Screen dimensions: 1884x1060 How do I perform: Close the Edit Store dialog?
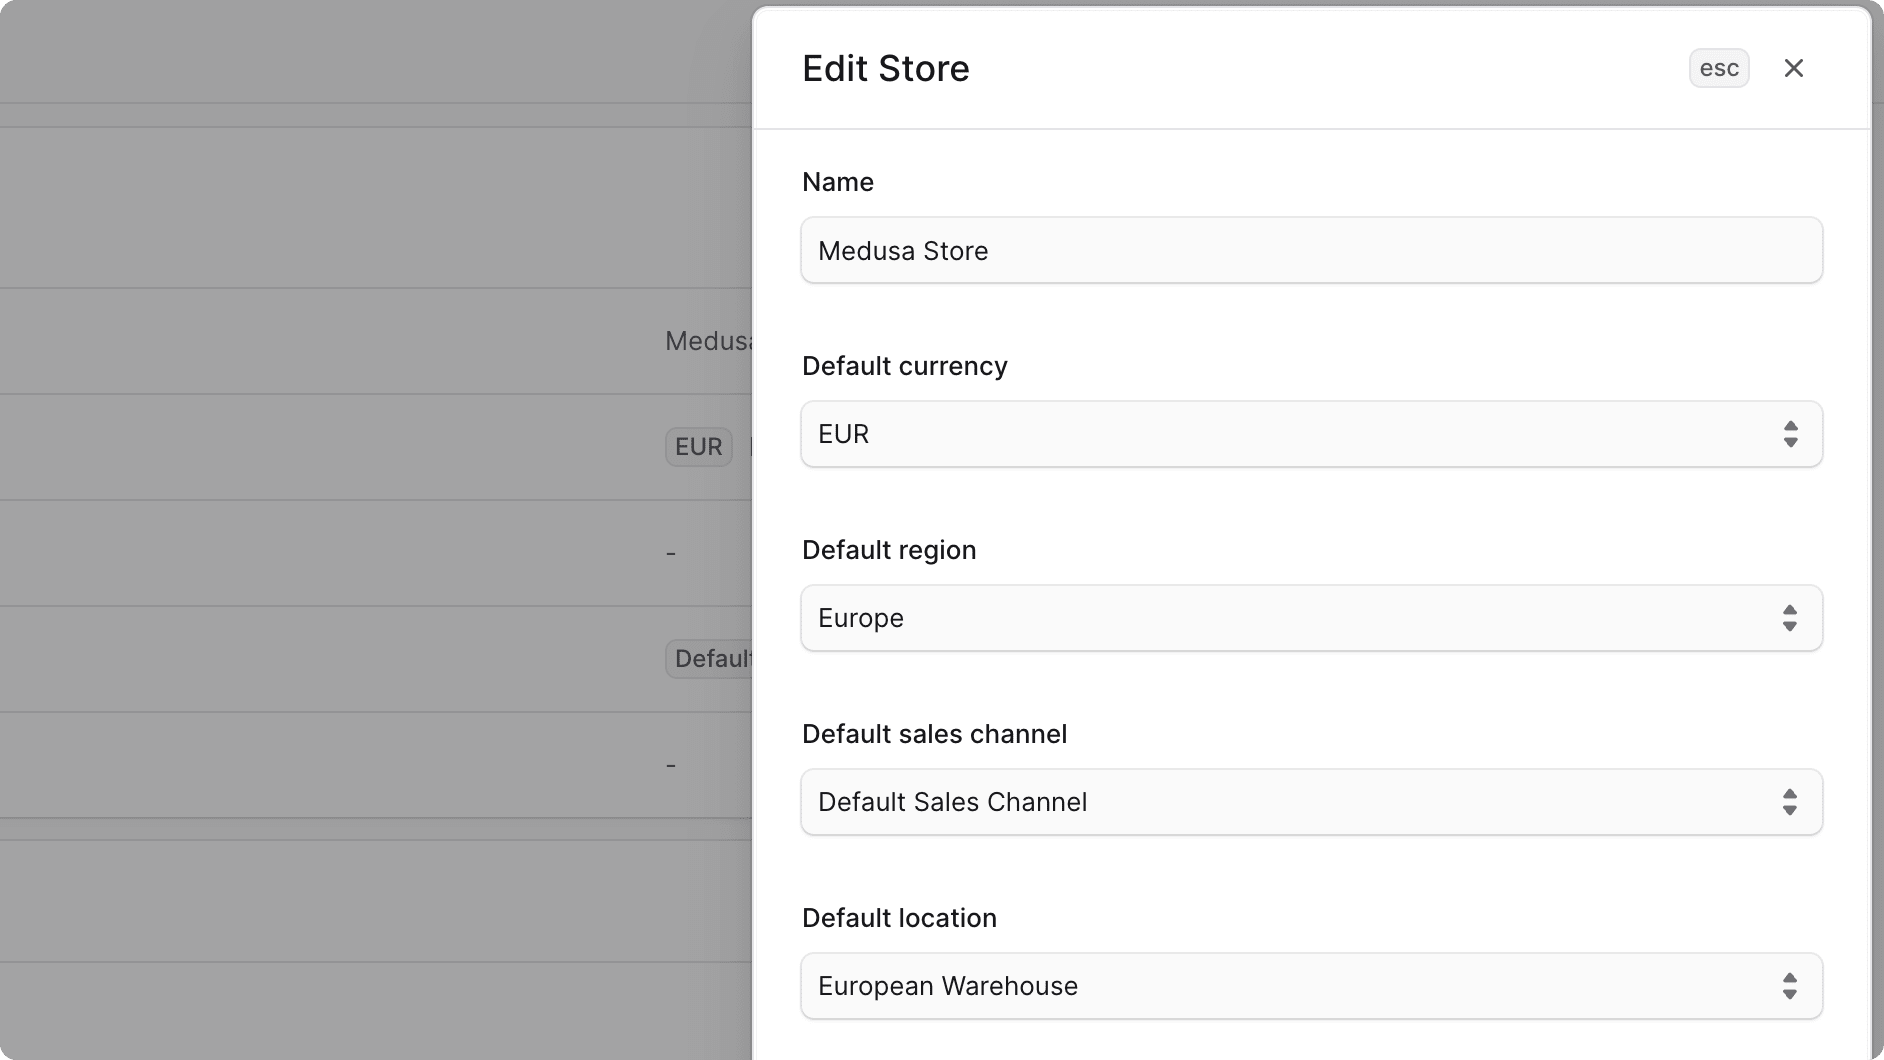tap(1794, 68)
